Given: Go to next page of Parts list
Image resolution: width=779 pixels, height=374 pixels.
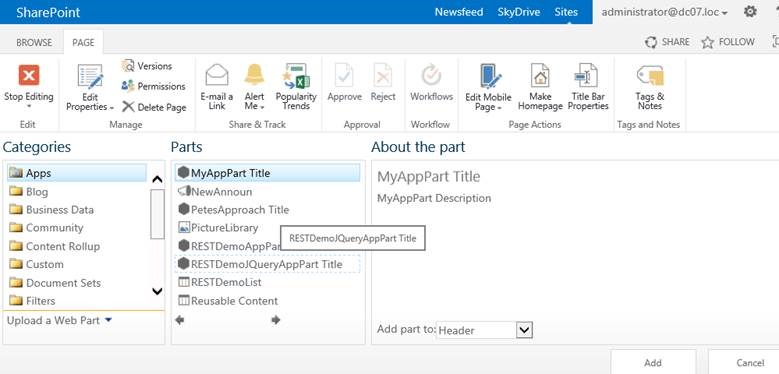Looking at the screenshot, I should 276,320.
